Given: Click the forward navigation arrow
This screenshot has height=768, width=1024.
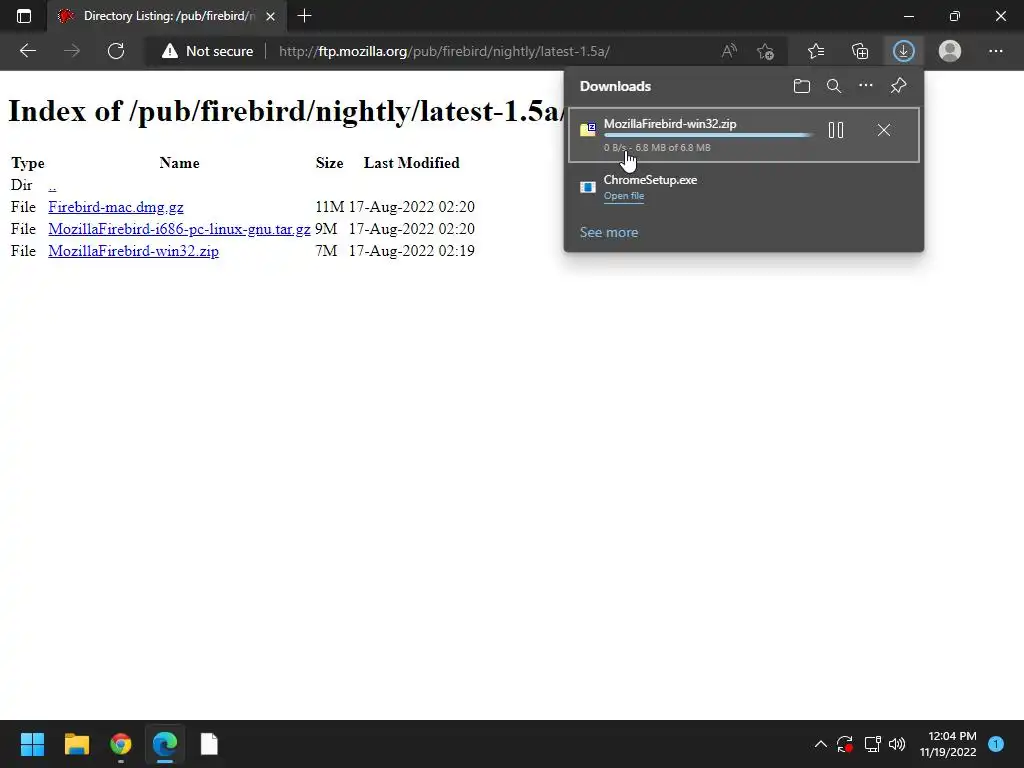Looking at the screenshot, I should pos(72,51).
